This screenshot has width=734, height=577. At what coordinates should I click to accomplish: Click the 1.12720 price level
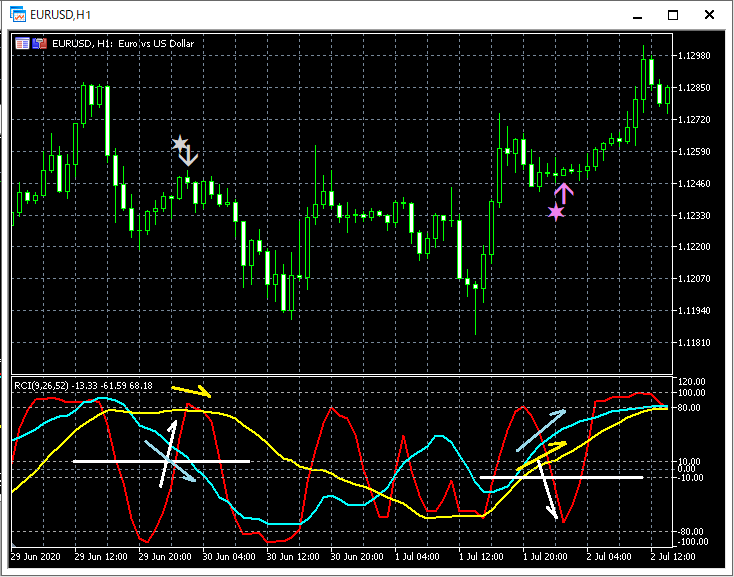pos(694,120)
